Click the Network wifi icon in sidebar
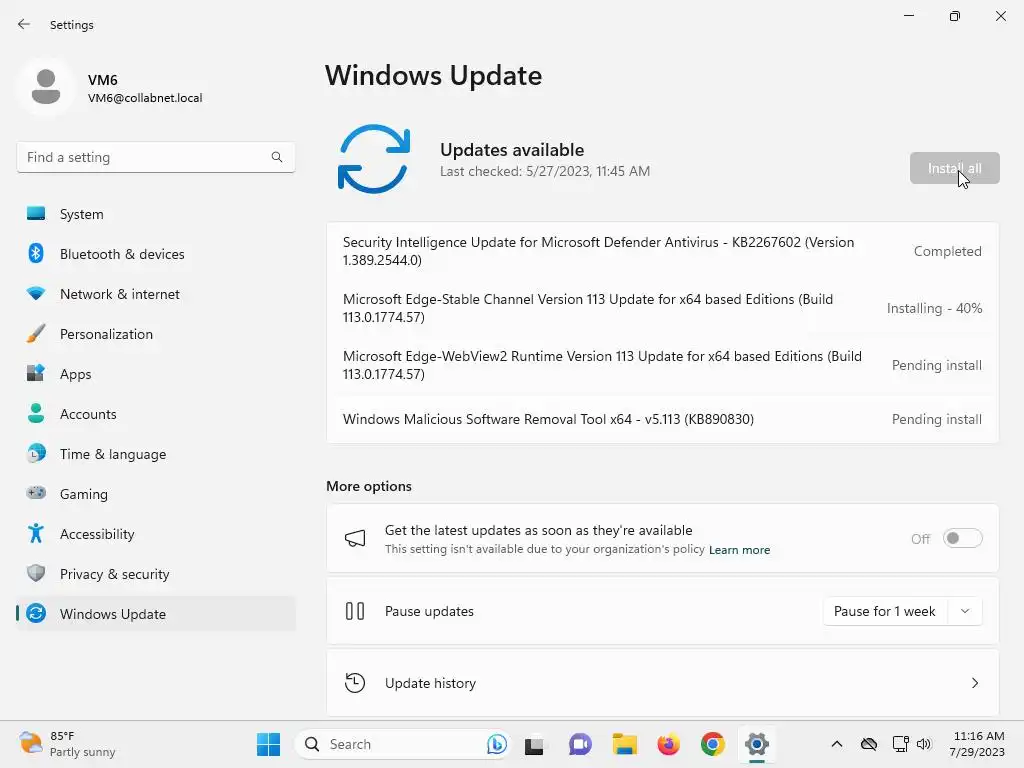Image resolution: width=1024 pixels, height=768 pixels. (36, 294)
